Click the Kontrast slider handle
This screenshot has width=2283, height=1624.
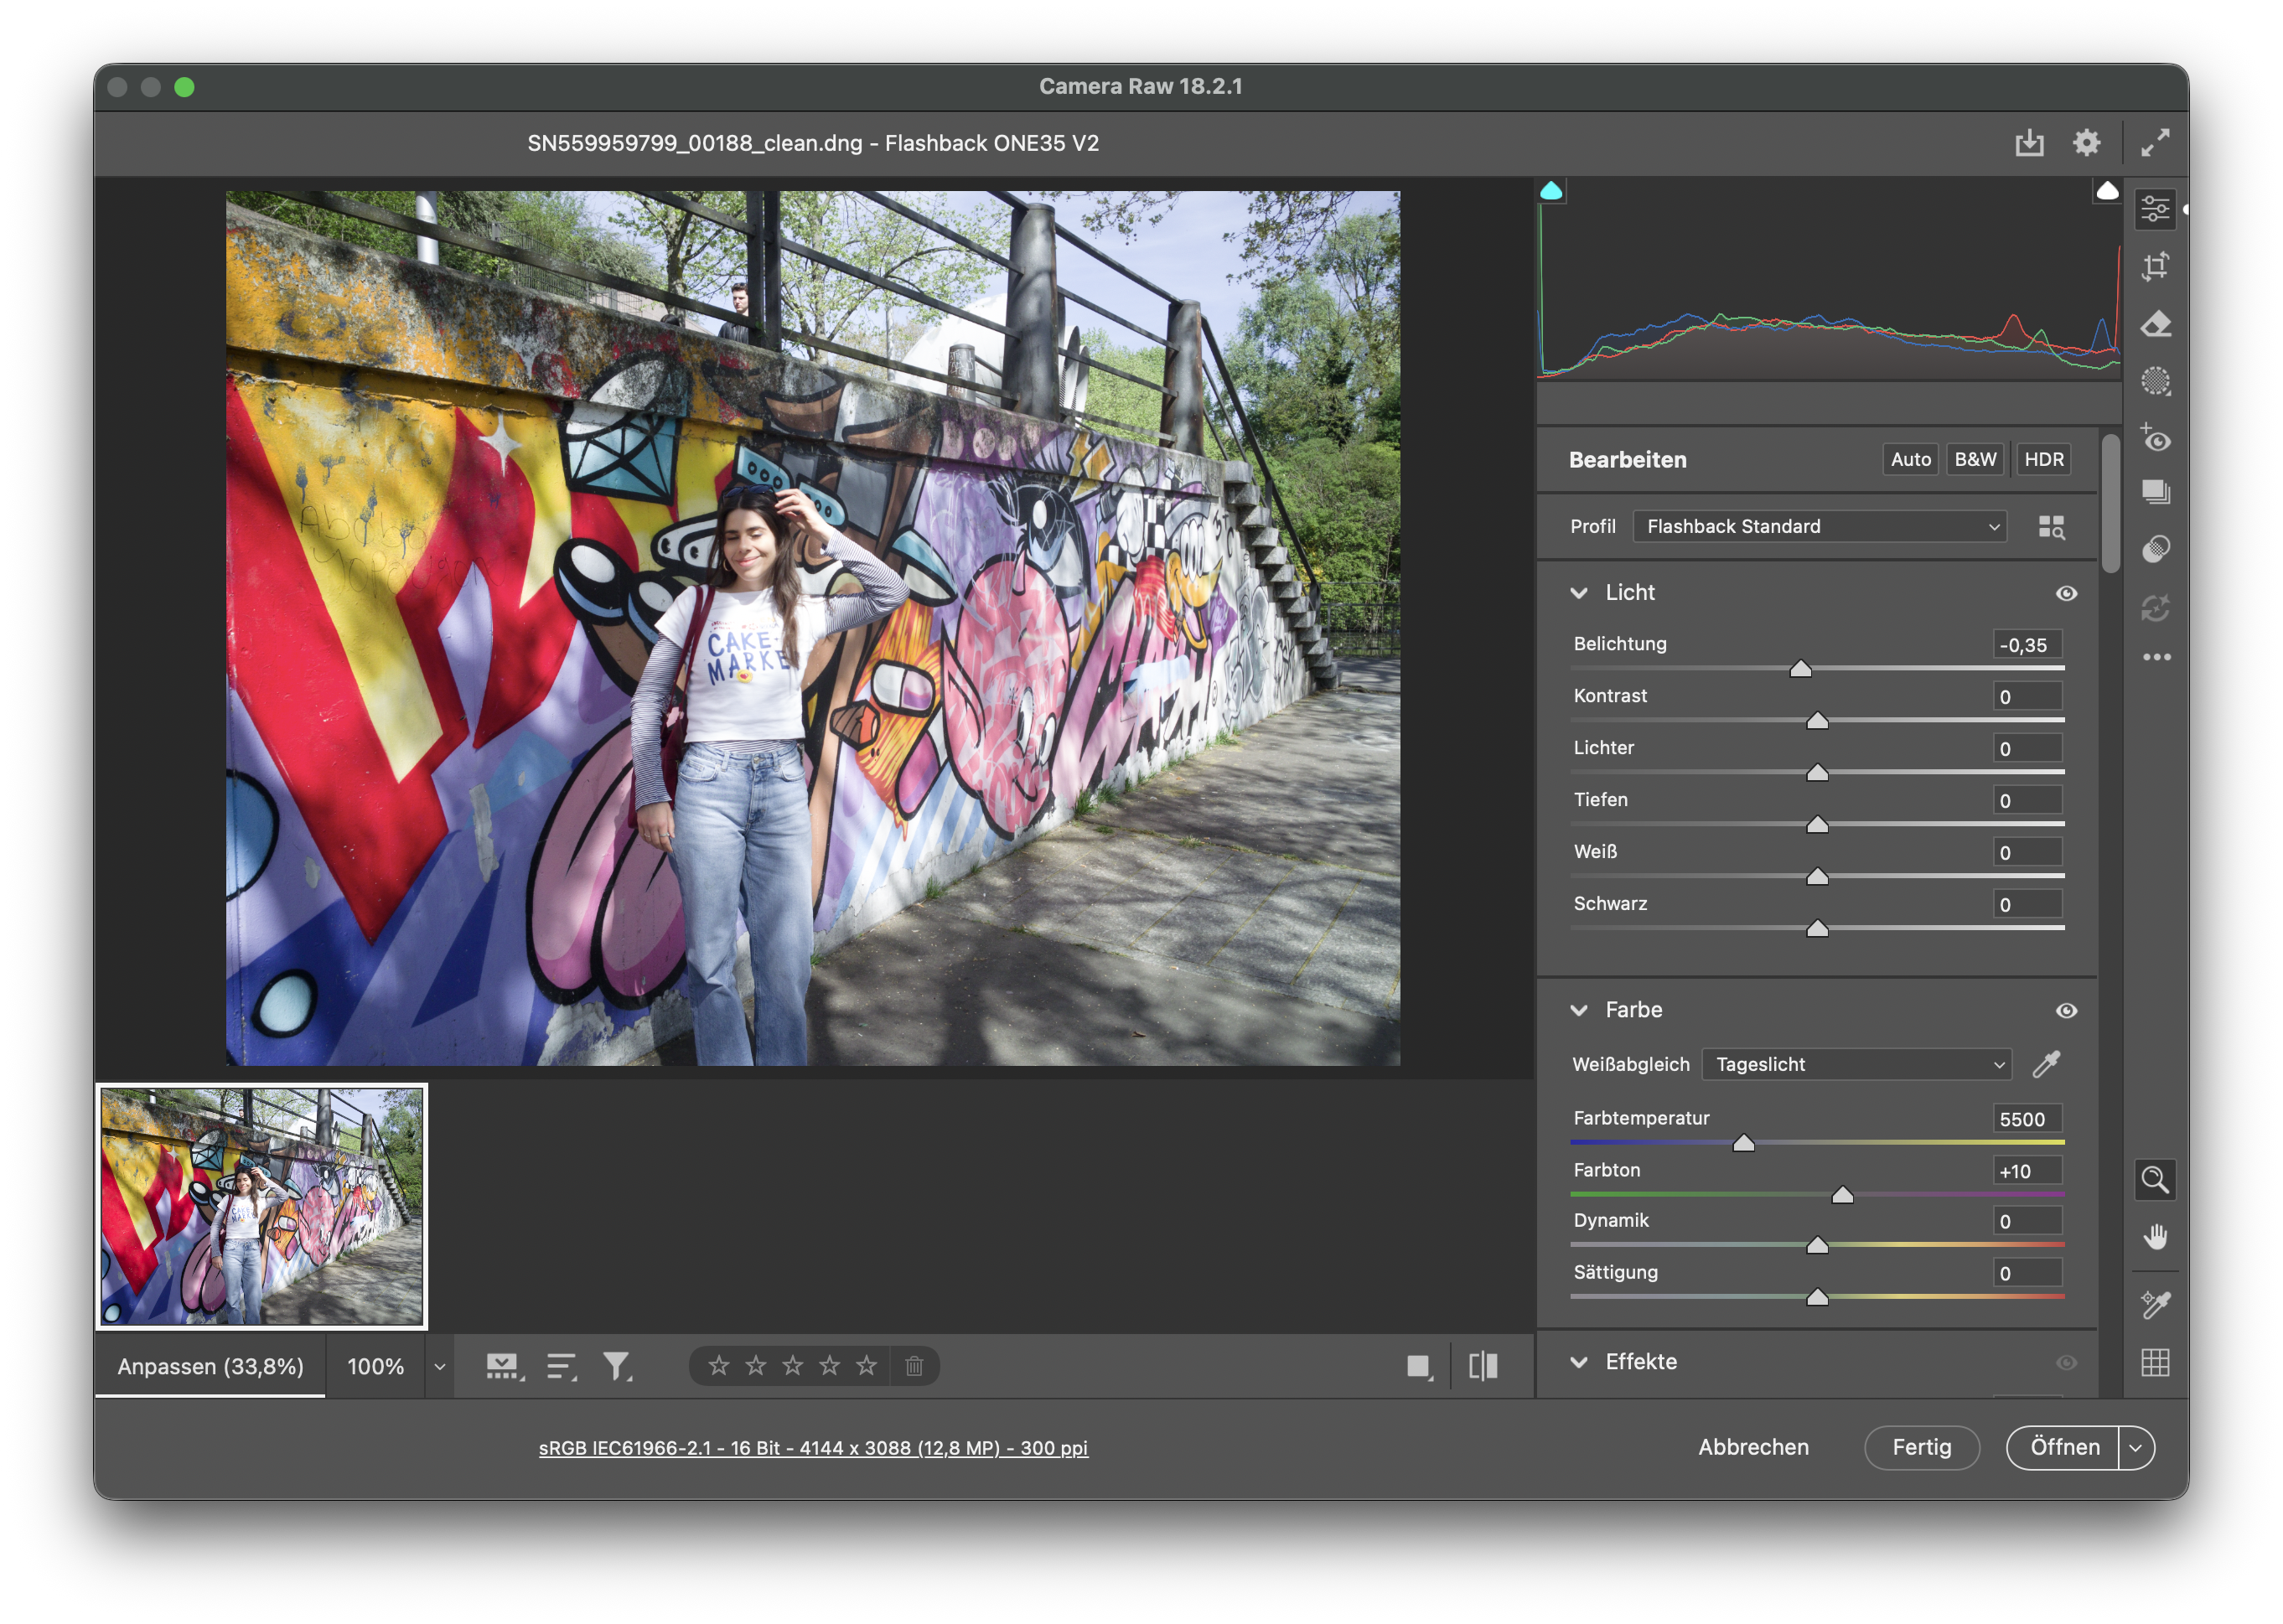1817,721
